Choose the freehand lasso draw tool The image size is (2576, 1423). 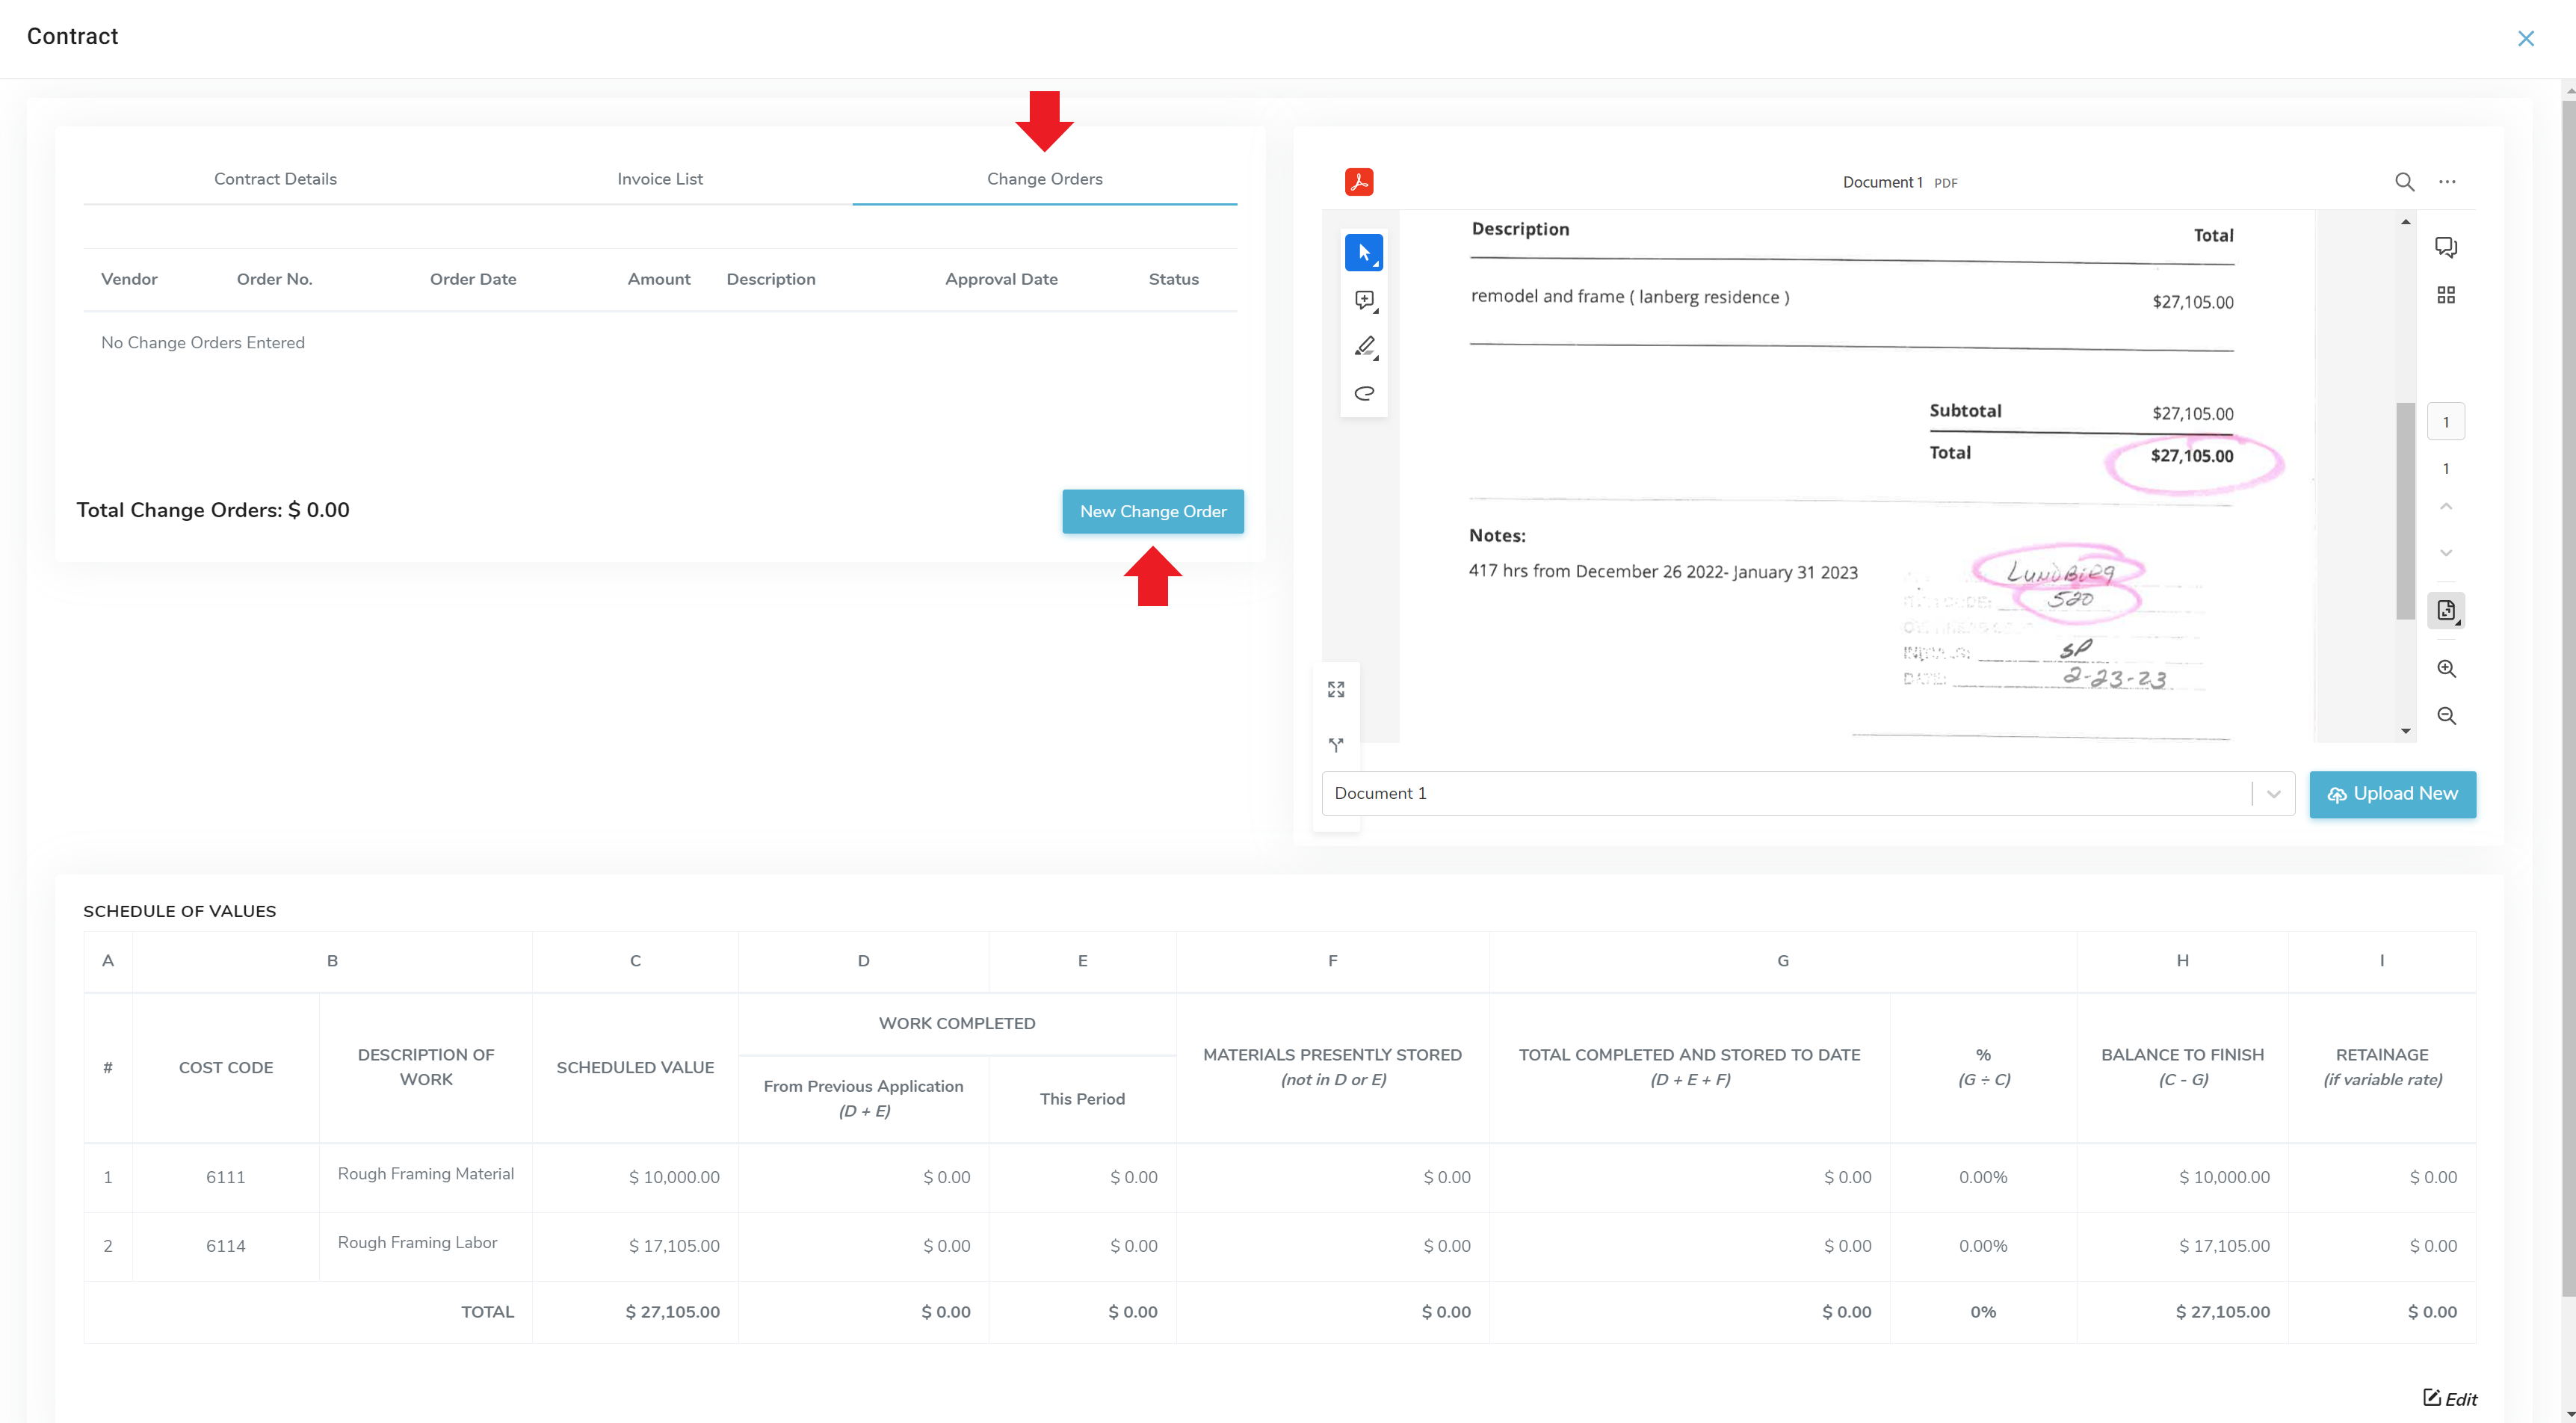1364,393
